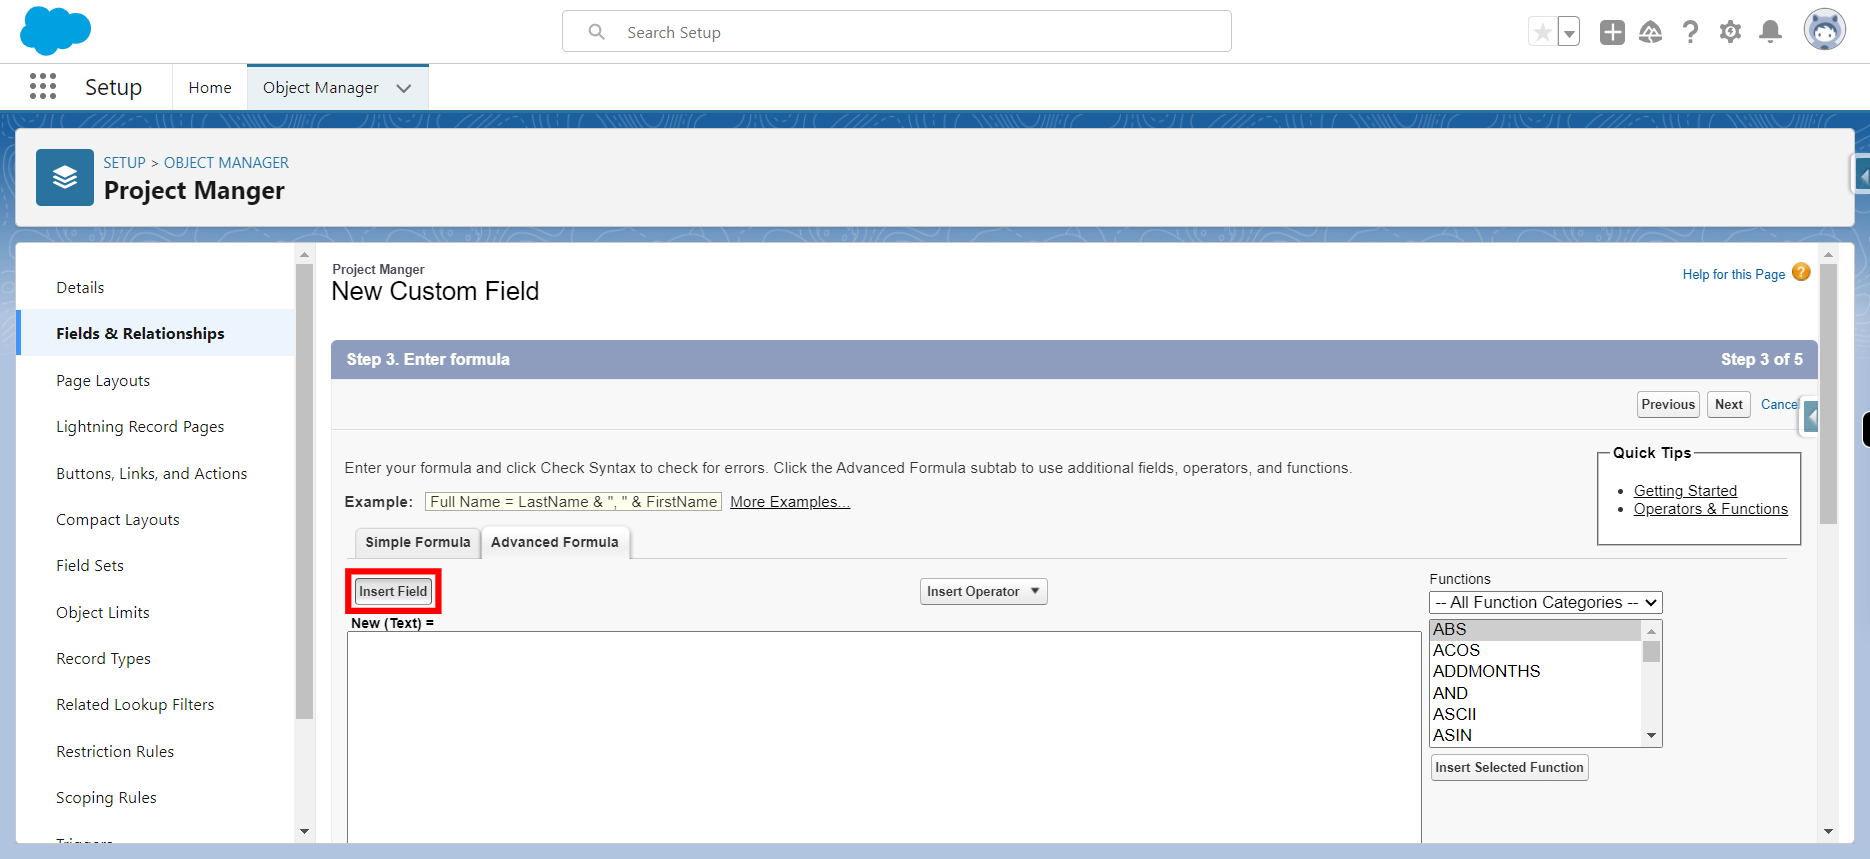Viewport: 1870px width, 859px height.
Task: Click the Cancel link
Action: pos(1780,404)
